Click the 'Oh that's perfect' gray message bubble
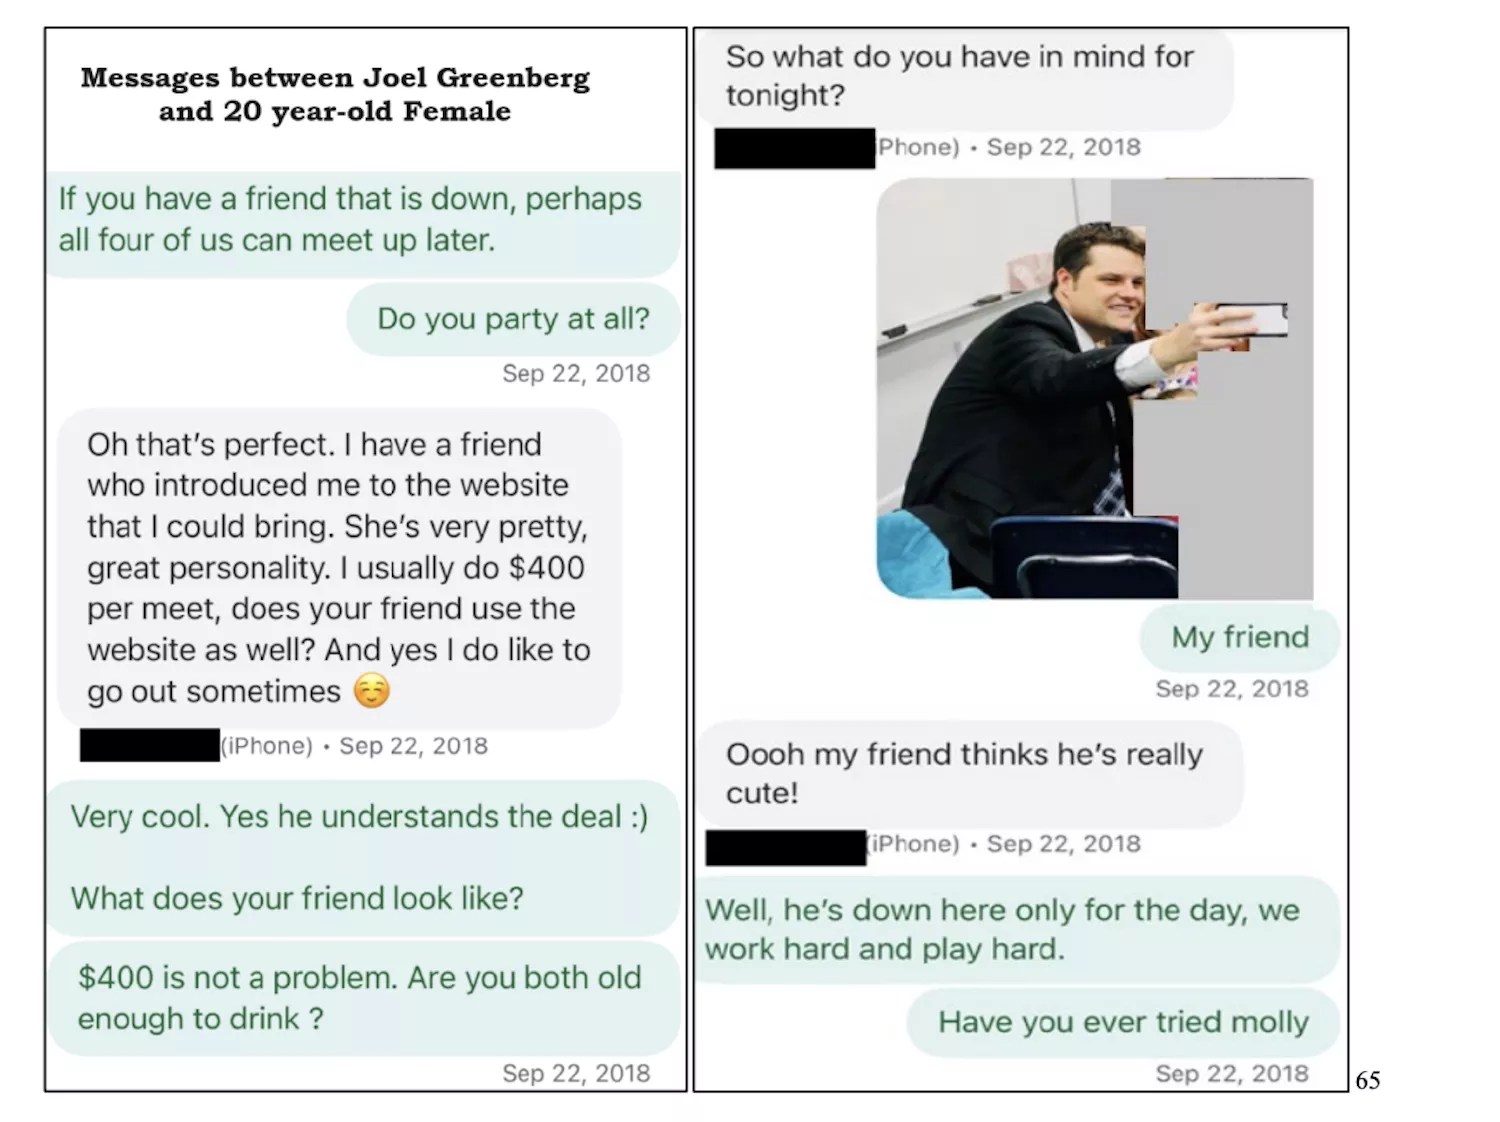The height and width of the screenshot is (1122, 1500). pyautogui.click(x=340, y=567)
